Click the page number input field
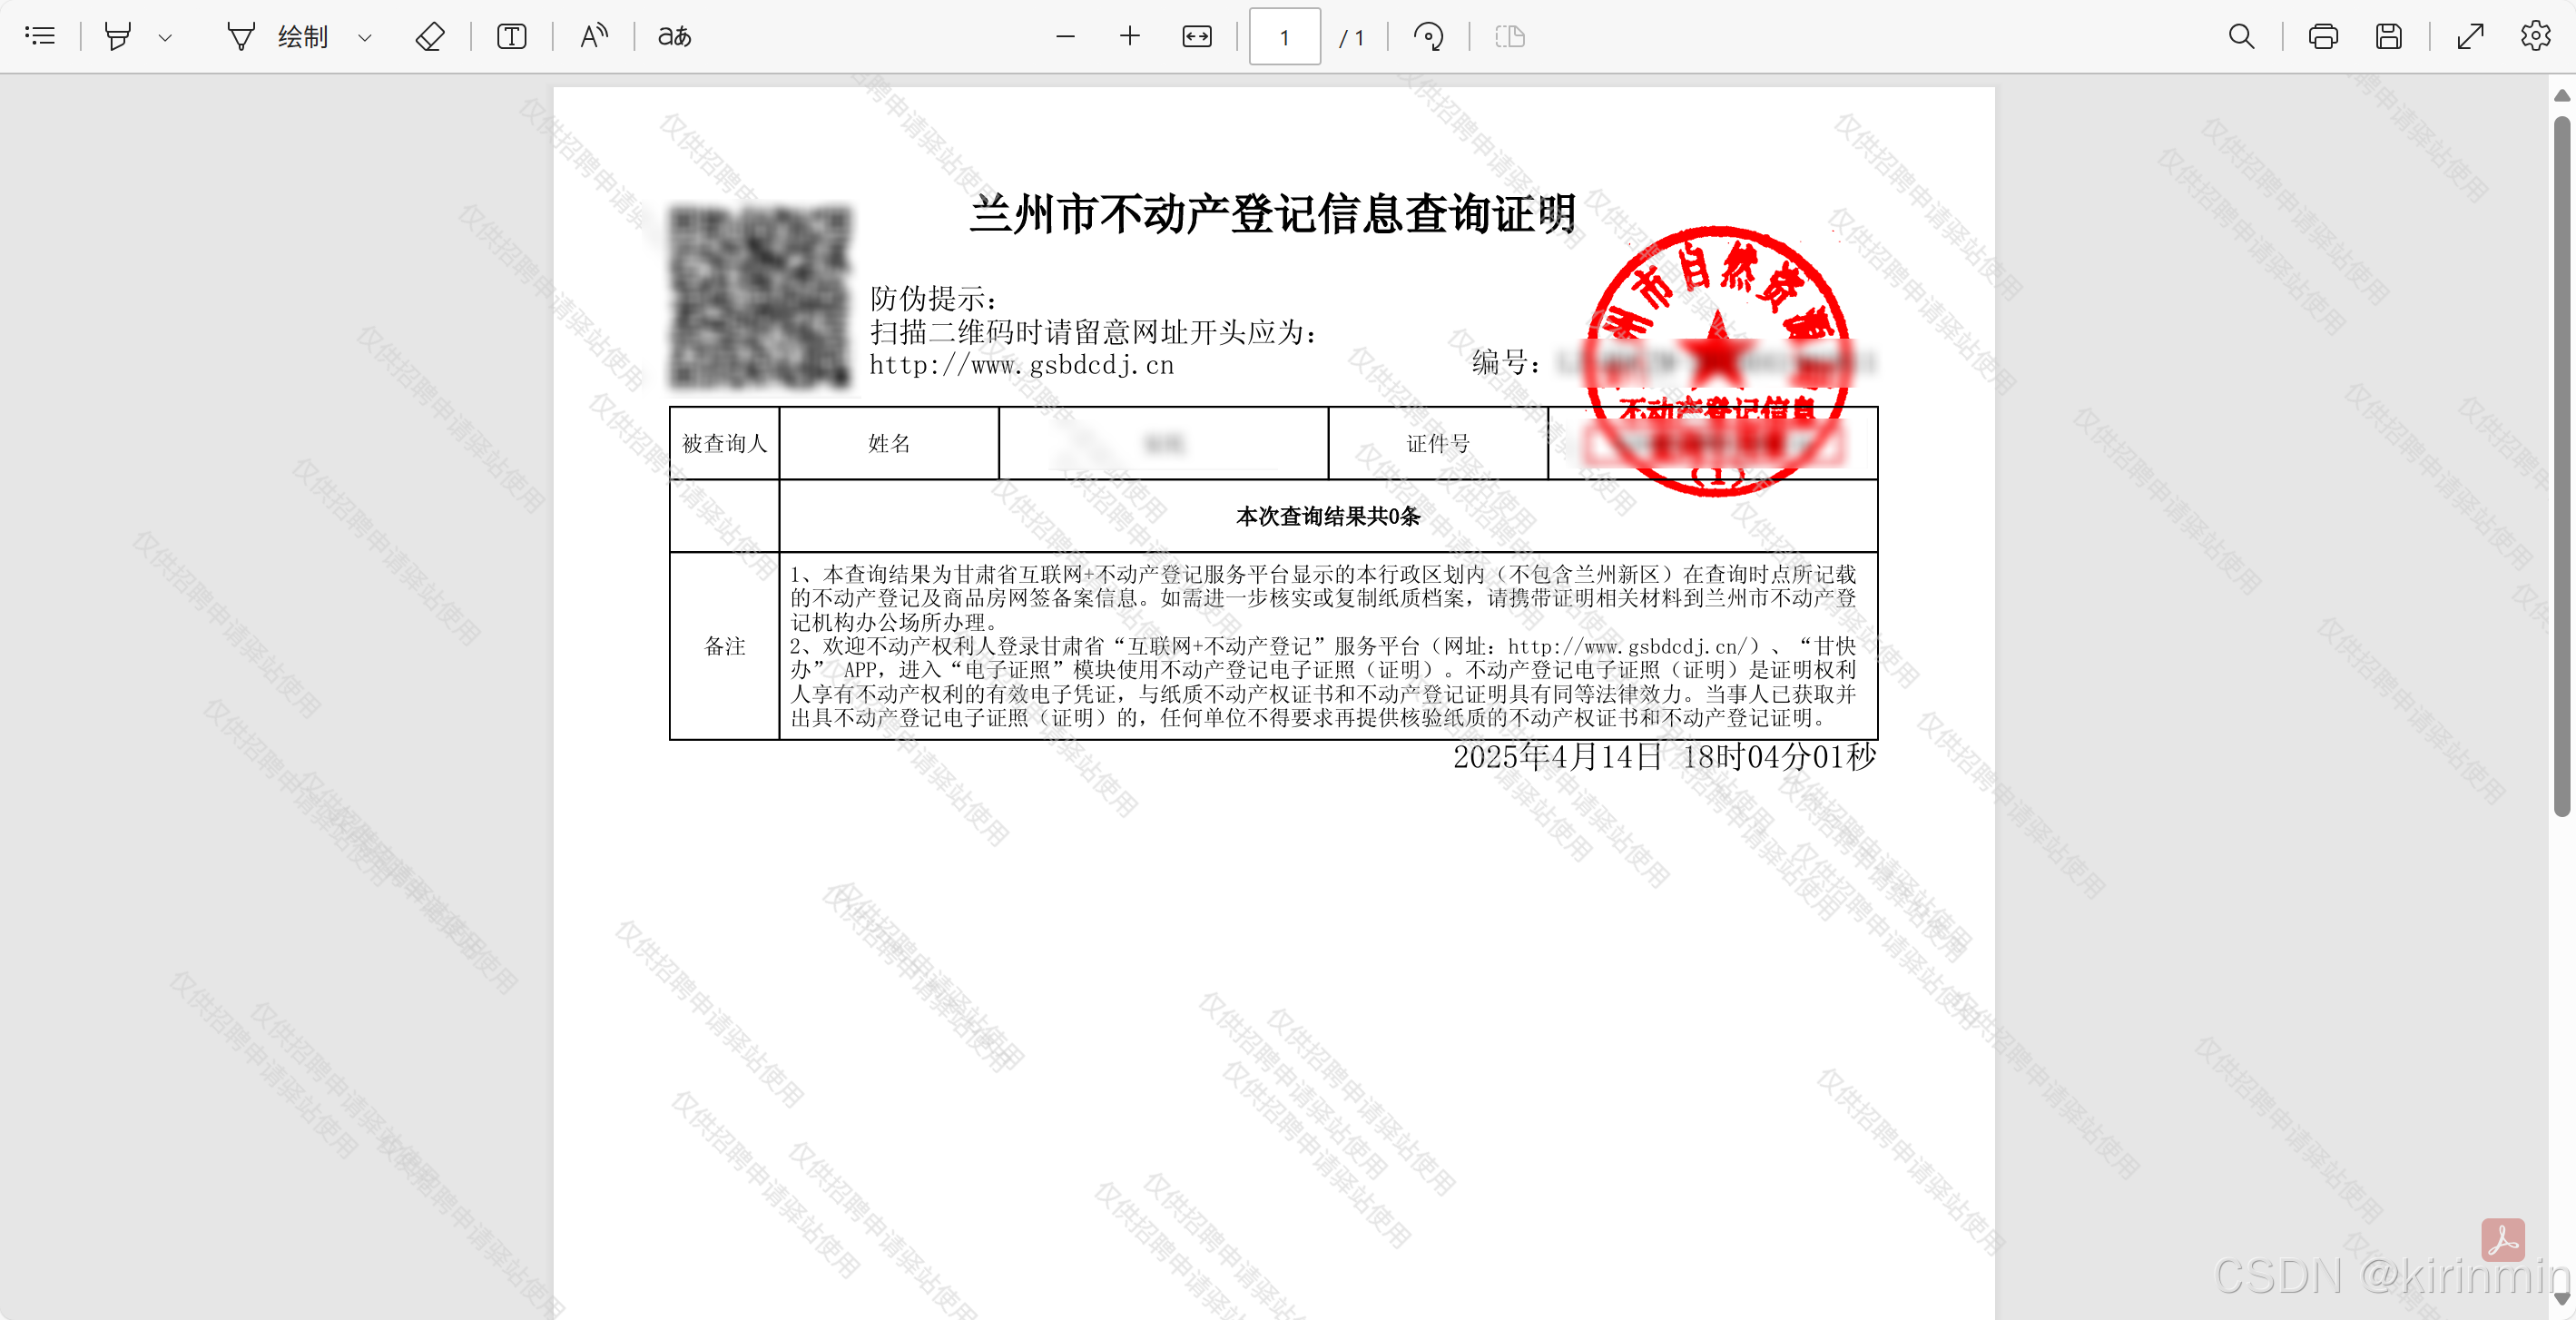This screenshot has height=1320, width=2576. pyautogui.click(x=1285, y=38)
